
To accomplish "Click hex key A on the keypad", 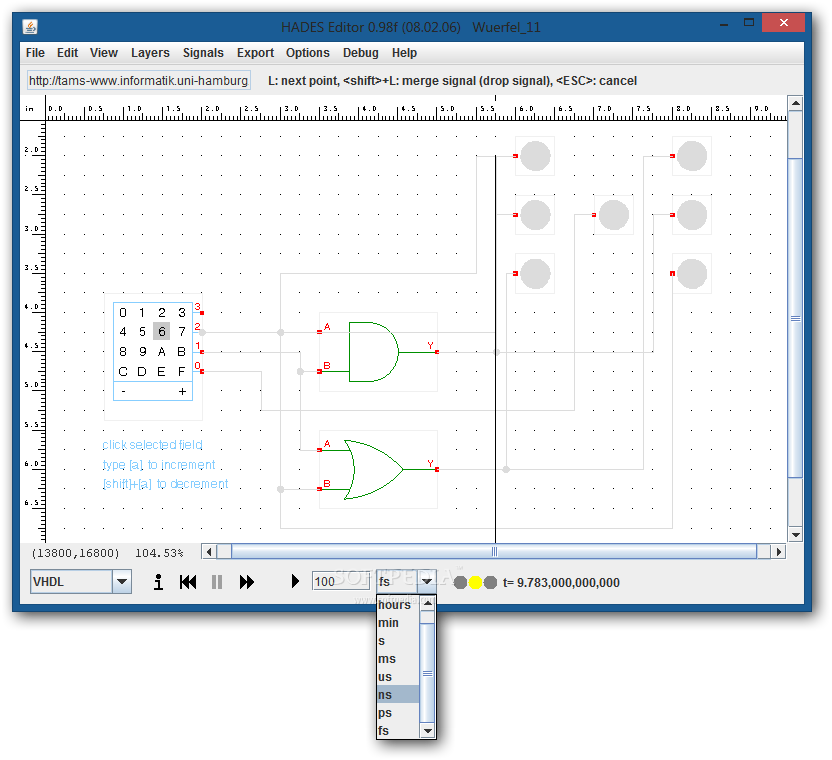I will (162, 351).
